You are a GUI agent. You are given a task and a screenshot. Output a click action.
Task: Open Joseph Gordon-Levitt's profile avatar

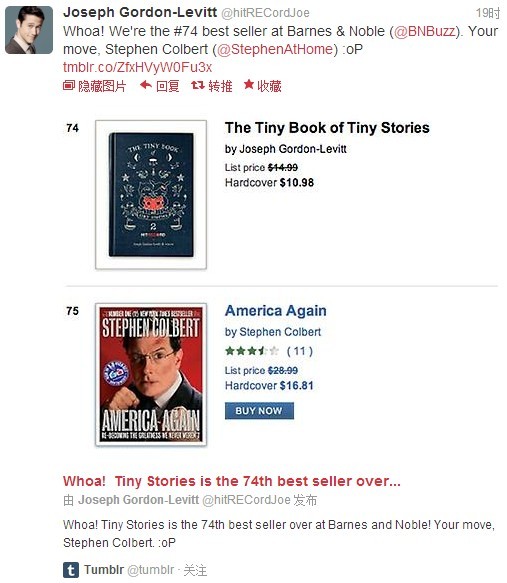pos(29,30)
